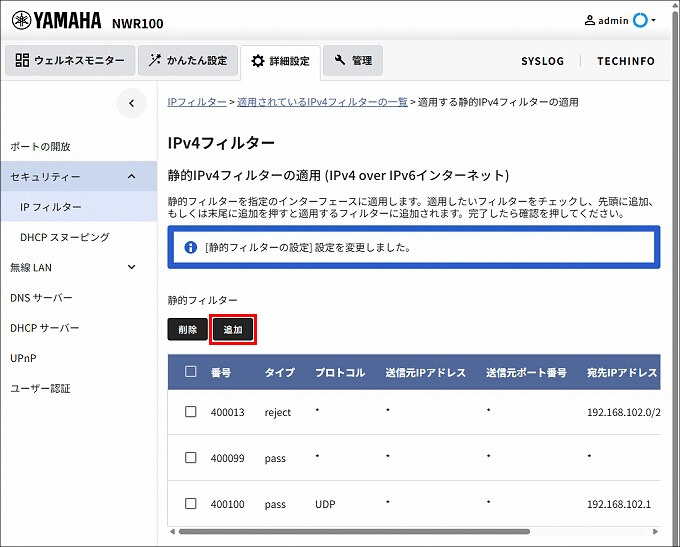Click the admin user icon
Screen dimensions: 680x547
pos(590,20)
